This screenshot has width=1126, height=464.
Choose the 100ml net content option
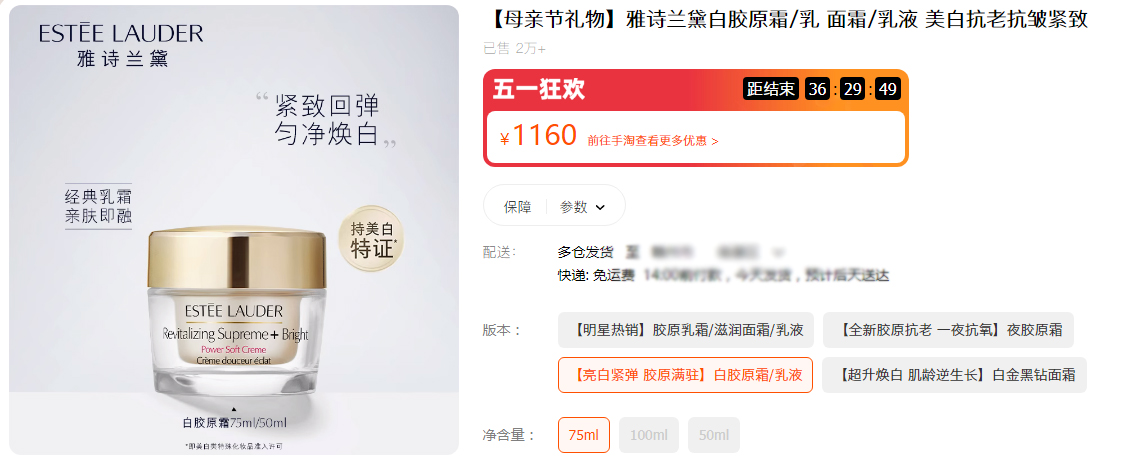(x=648, y=435)
